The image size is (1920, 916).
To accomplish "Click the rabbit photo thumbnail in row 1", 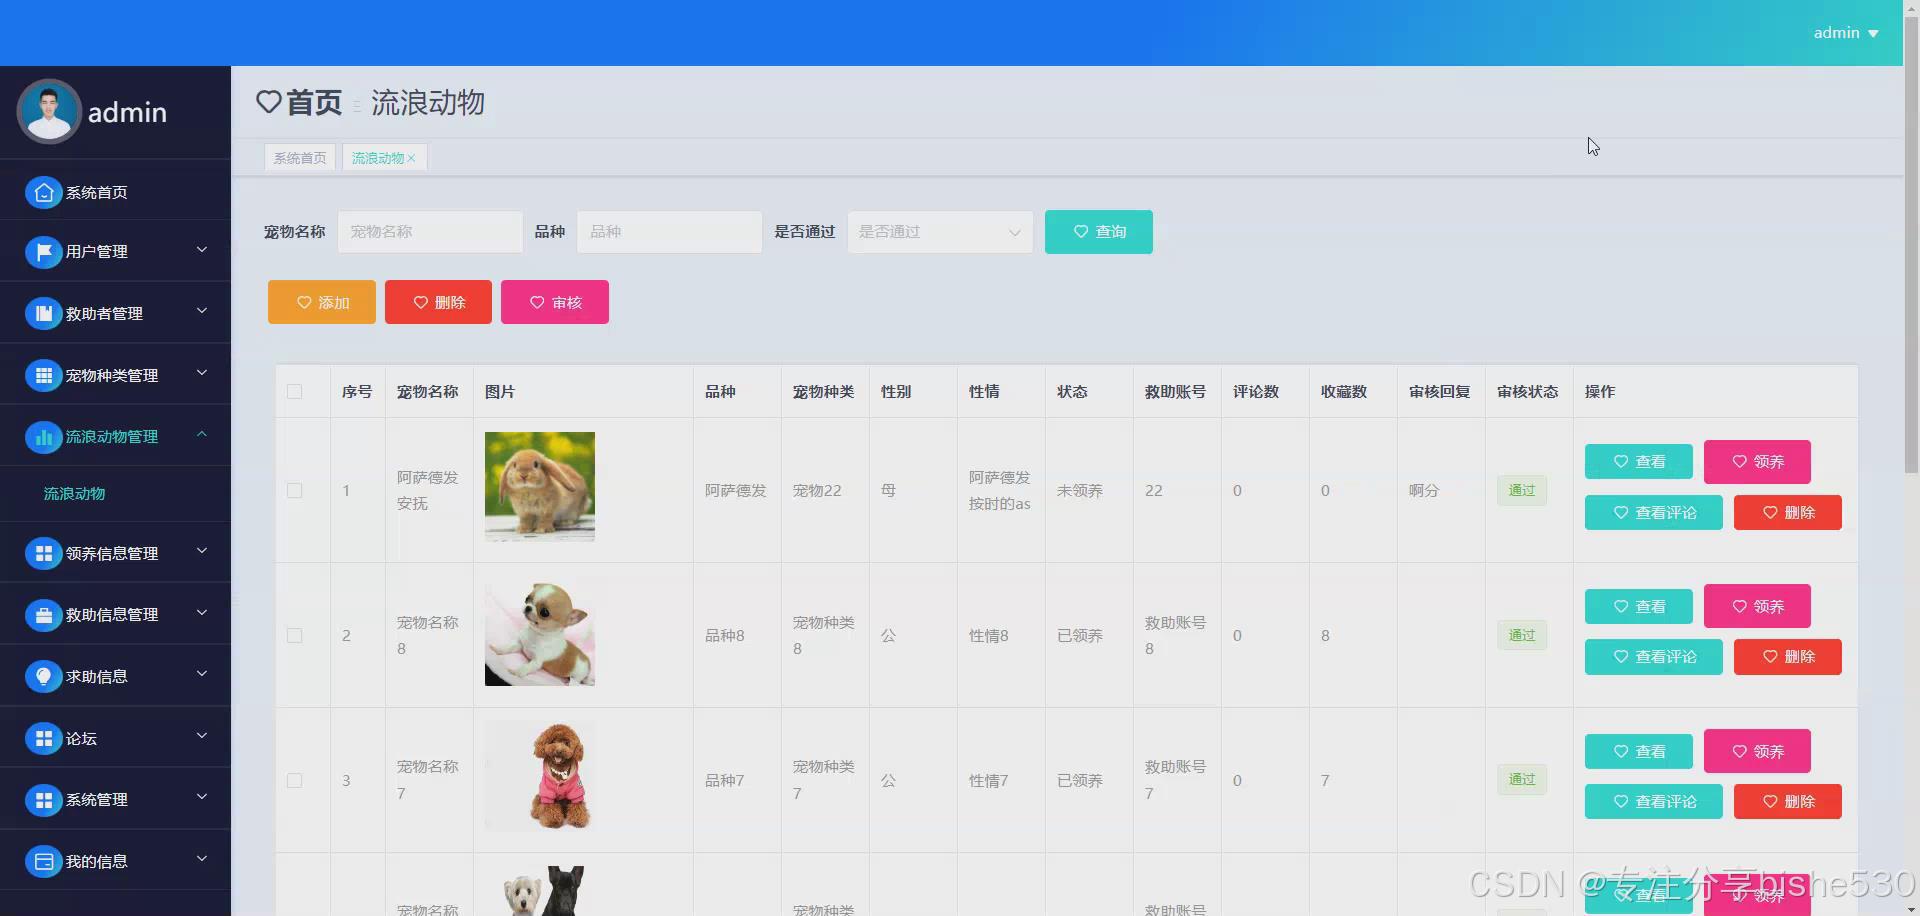I will click(539, 487).
